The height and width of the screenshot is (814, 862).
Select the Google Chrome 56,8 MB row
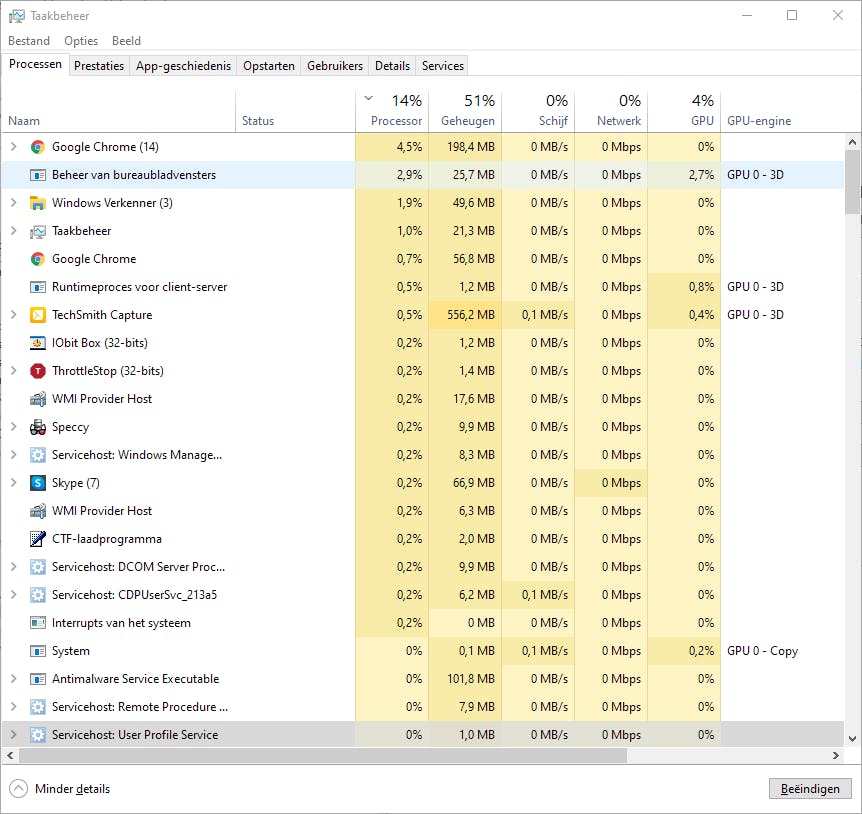pos(423,259)
